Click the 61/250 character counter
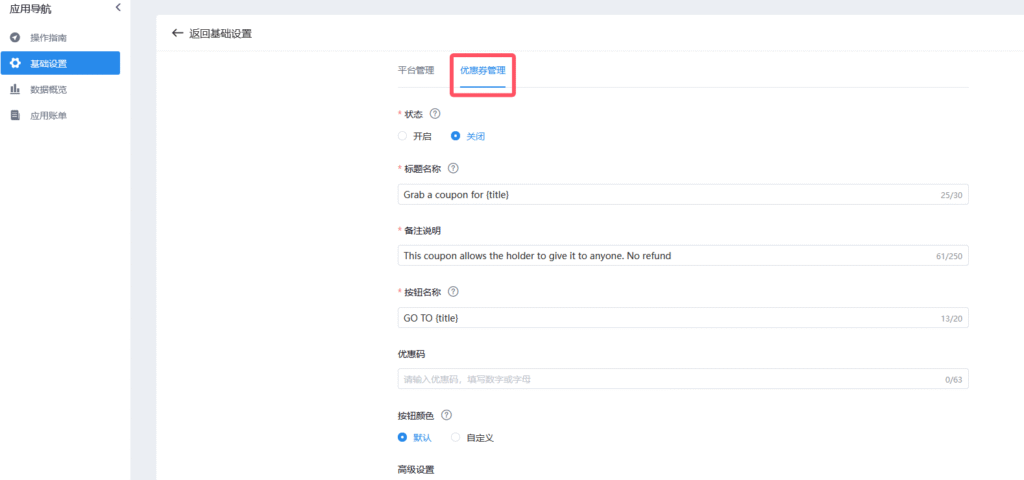This screenshot has width=1024, height=480. (950, 256)
